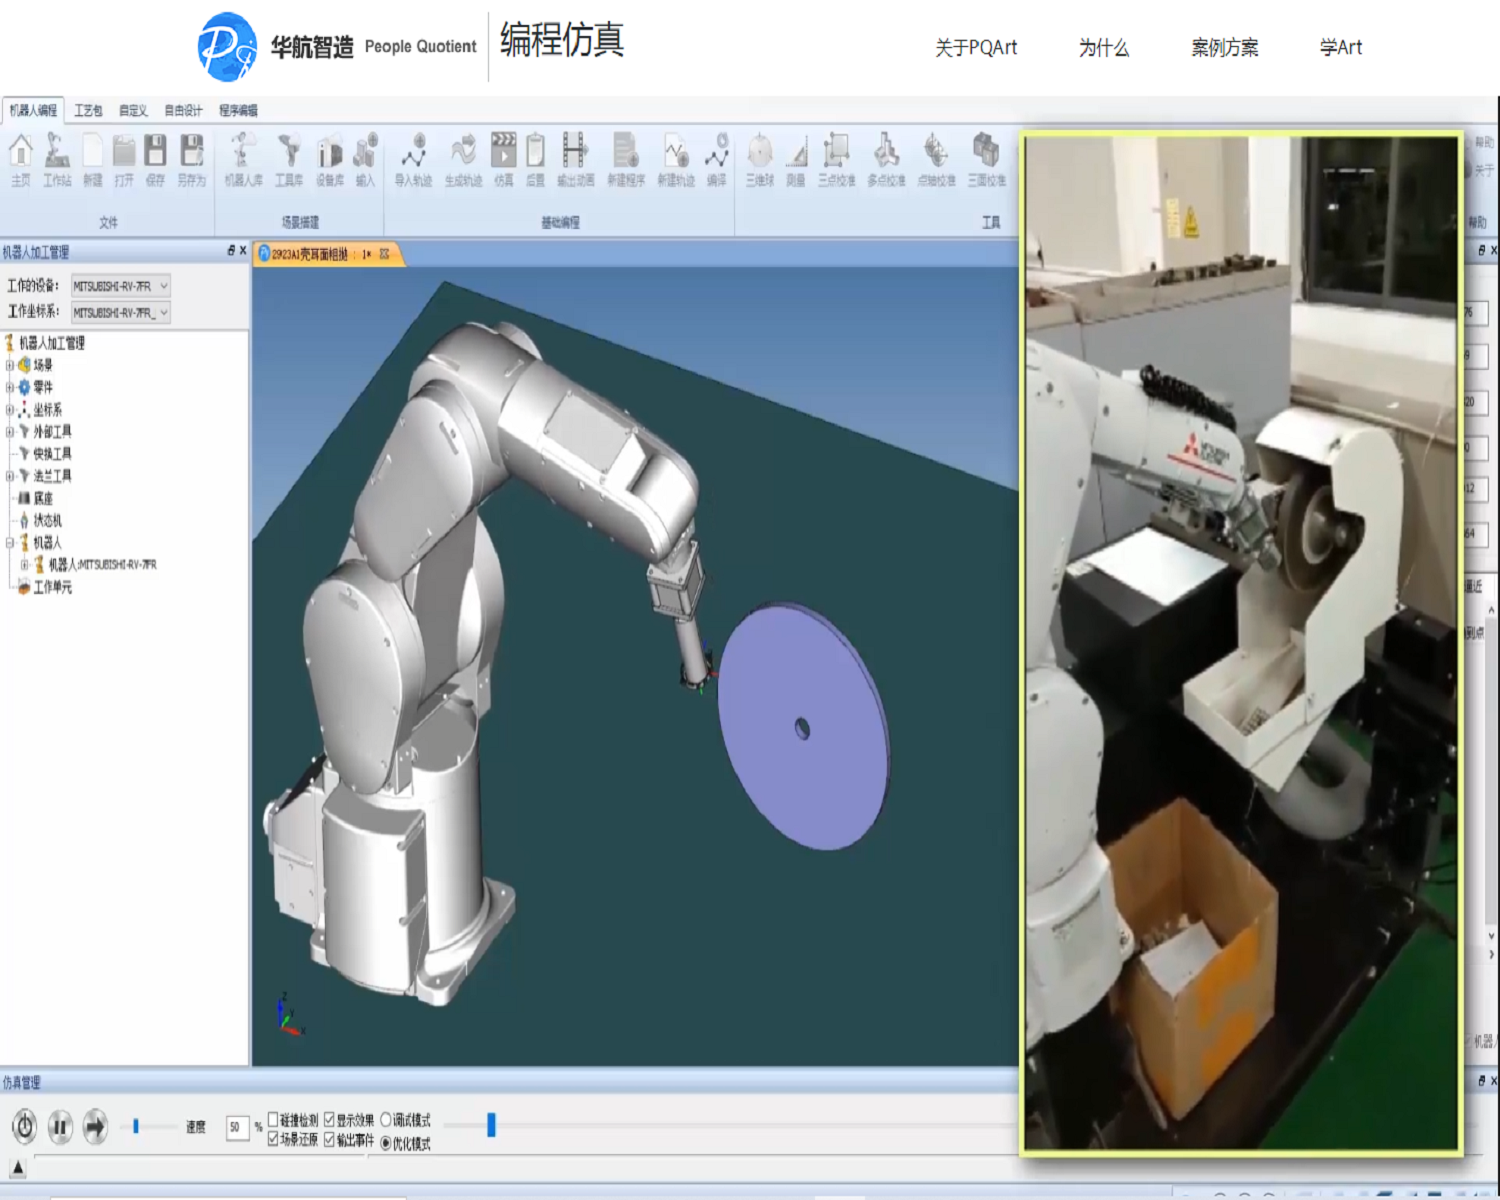Click the 输出动画 export animation icon
This screenshot has width=1500, height=1200.
click(x=575, y=158)
